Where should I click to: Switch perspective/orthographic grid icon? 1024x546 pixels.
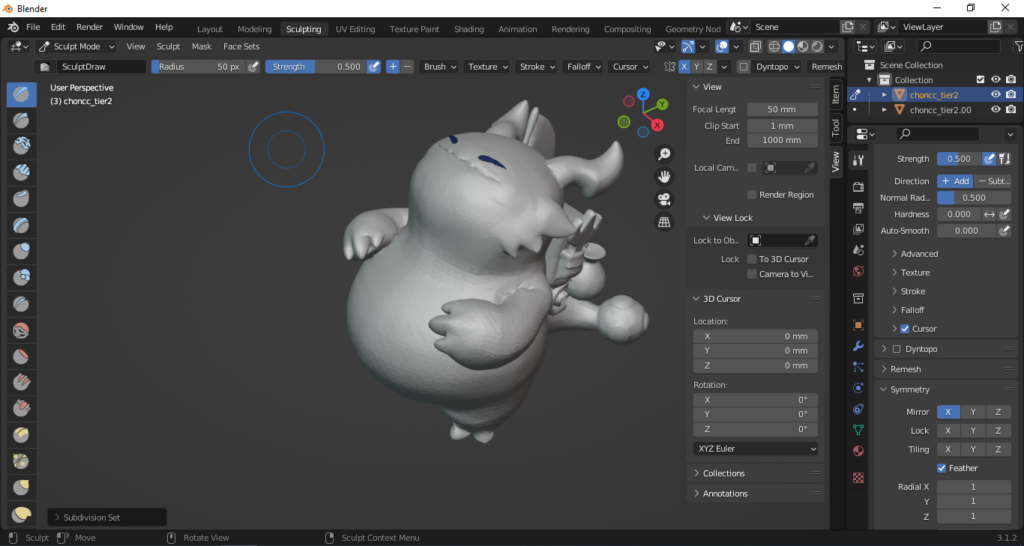[x=664, y=222]
